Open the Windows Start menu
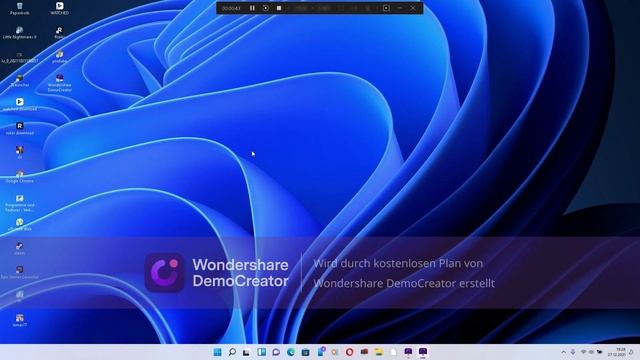This screenshot has width=640, height=360. tap(218, 352)
